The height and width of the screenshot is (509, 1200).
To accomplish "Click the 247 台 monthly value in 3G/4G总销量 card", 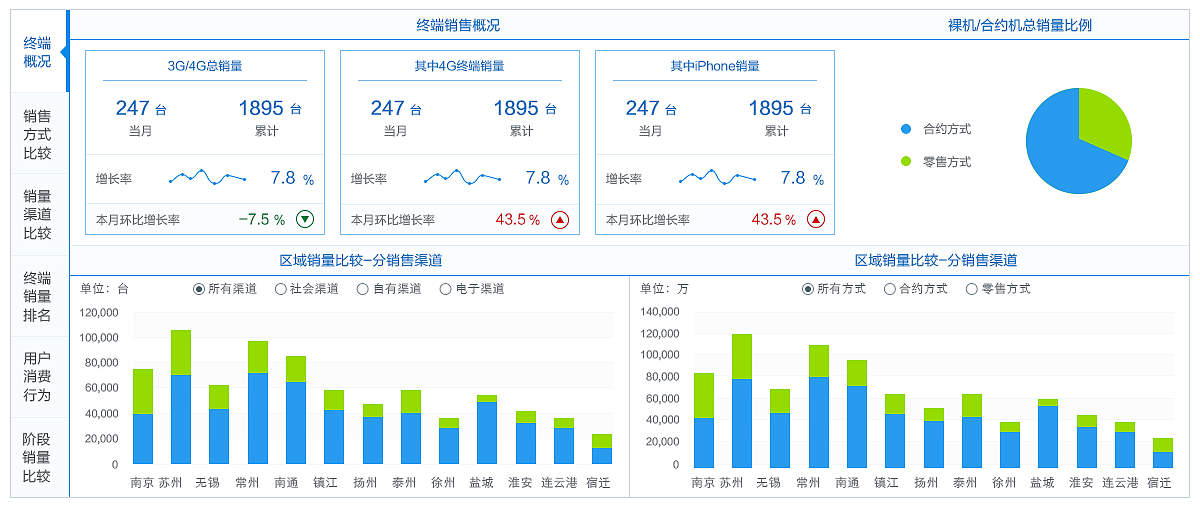I will [x=141, y=108].
